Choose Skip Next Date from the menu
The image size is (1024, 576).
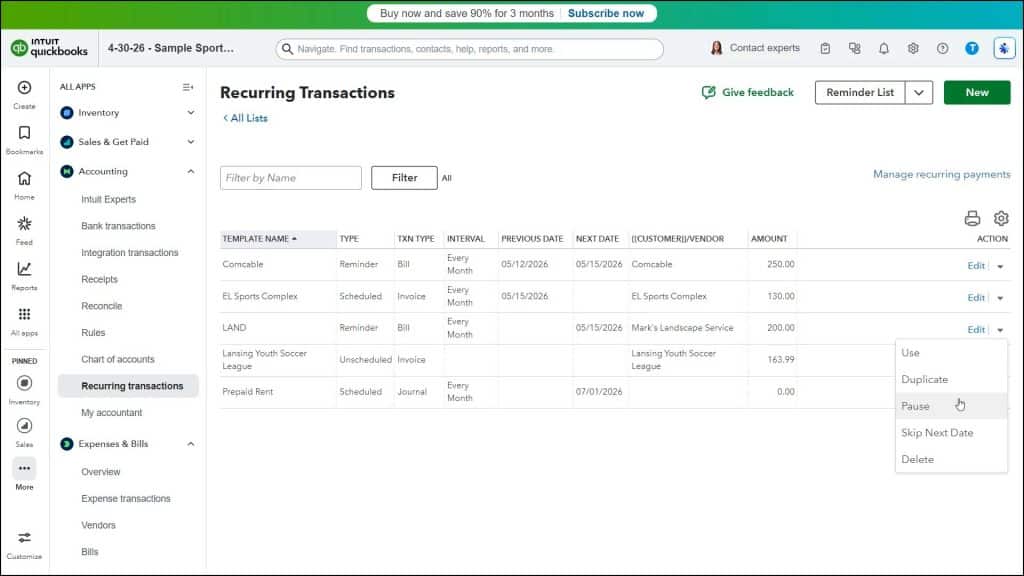[x=952, y=433]
